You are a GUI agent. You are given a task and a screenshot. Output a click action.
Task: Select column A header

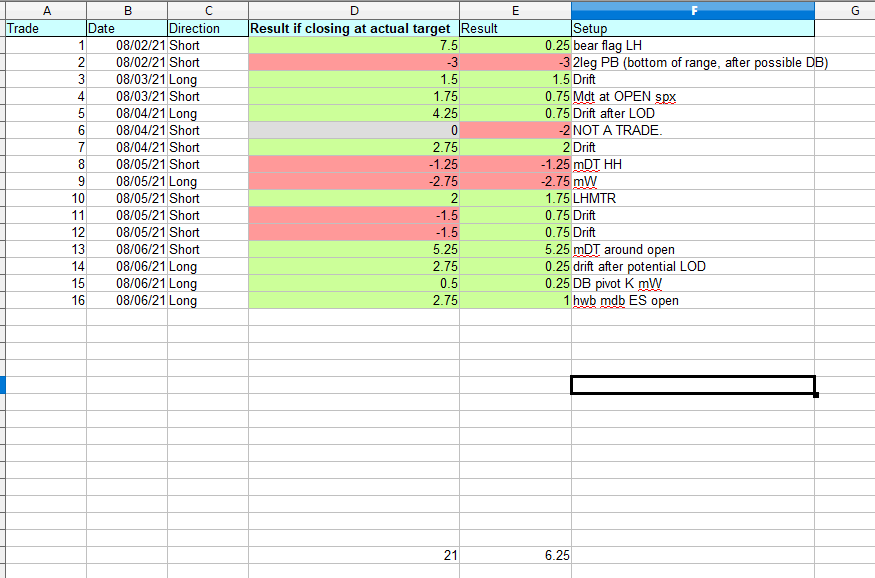46,10
